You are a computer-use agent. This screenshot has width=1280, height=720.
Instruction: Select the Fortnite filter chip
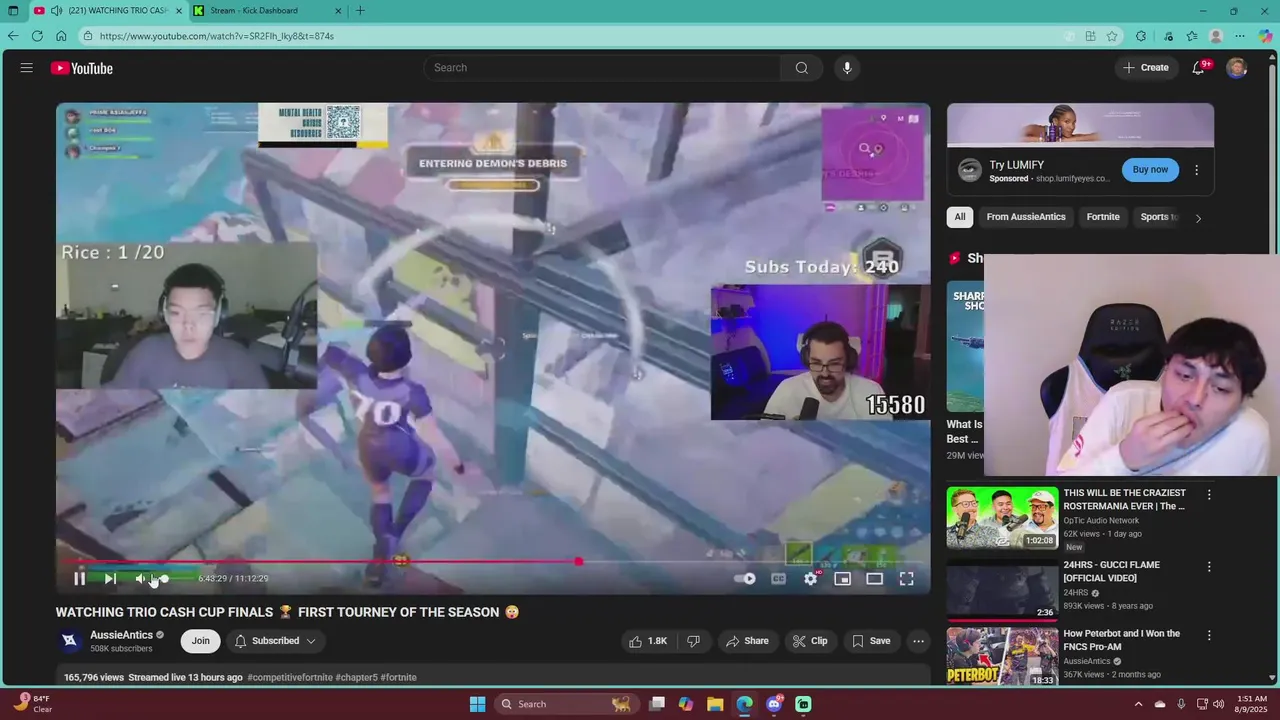(1103, 217)
